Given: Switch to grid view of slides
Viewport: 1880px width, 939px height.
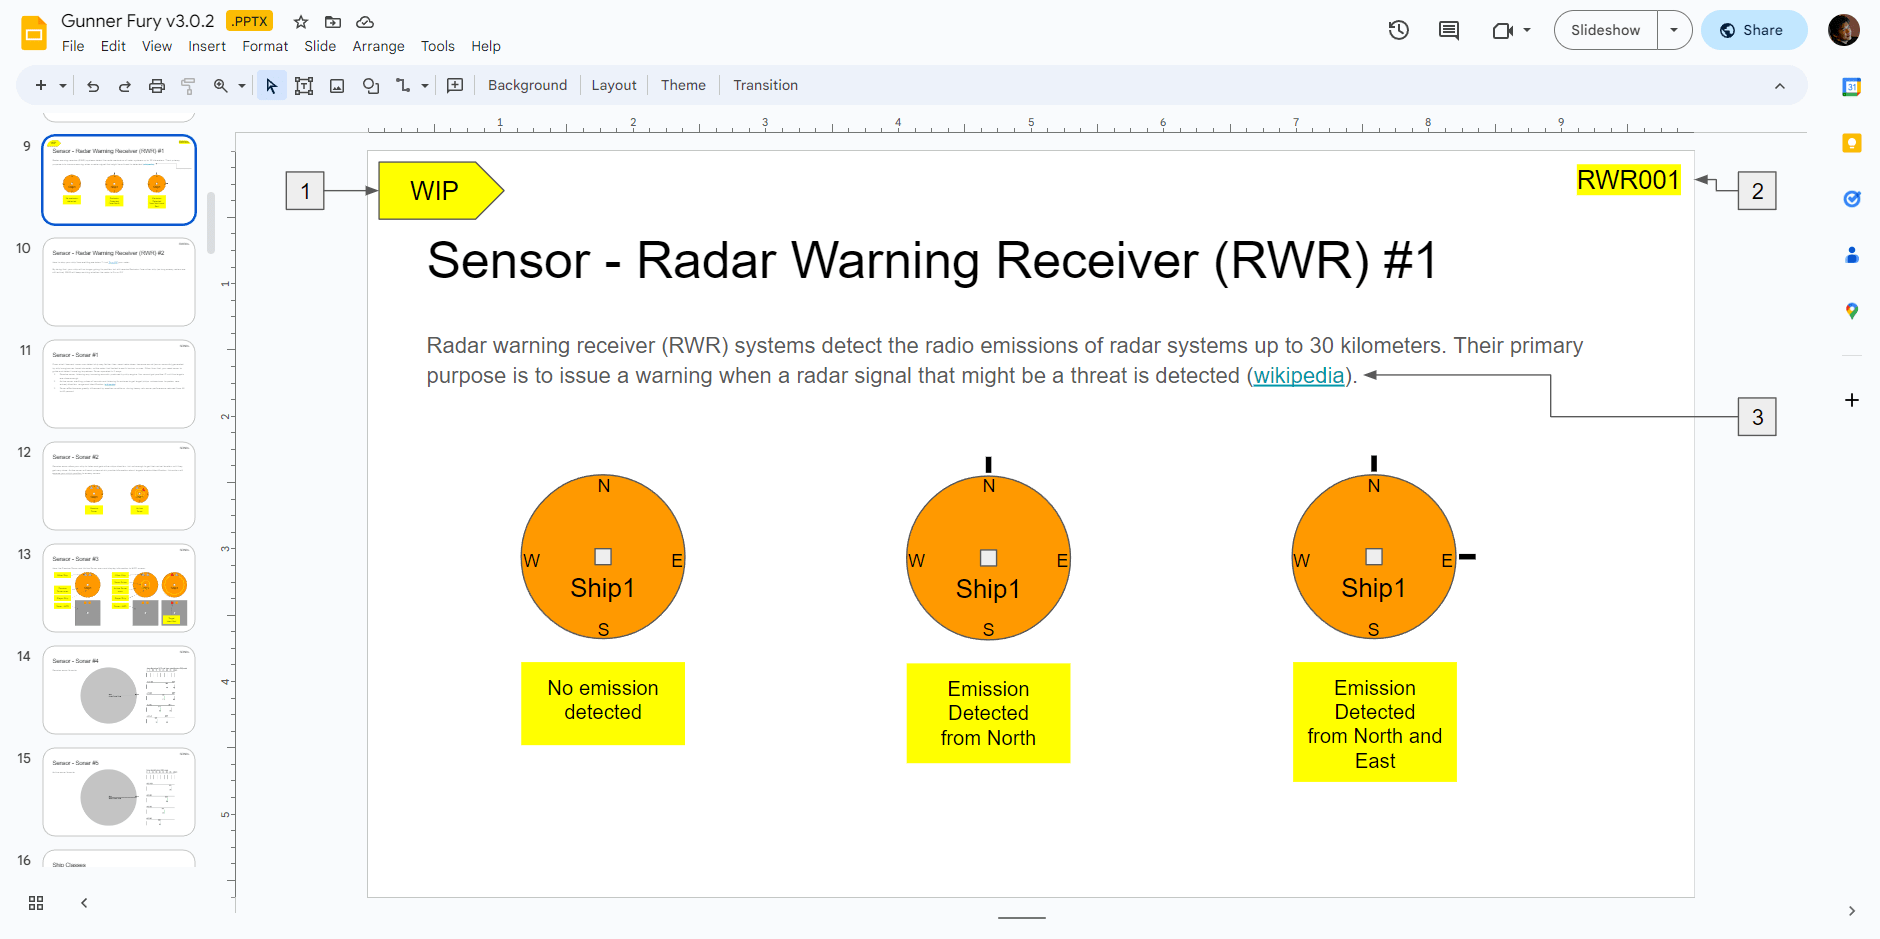Looking at the screenshot, I should tap(36, 903).
